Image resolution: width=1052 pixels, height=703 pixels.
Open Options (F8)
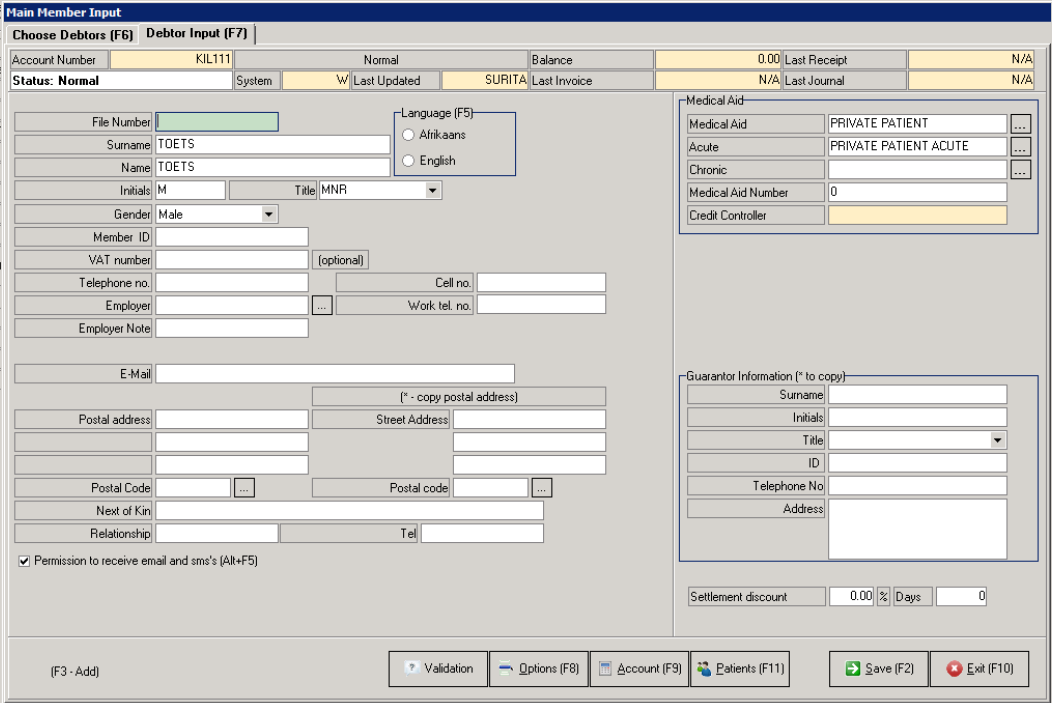coord(538,669)
